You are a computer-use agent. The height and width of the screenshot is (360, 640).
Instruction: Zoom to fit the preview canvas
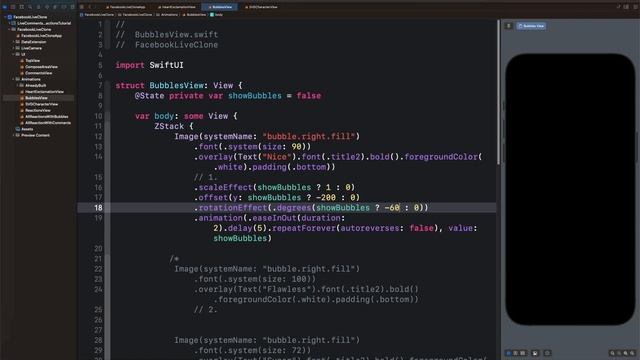(x=625, y=353)
